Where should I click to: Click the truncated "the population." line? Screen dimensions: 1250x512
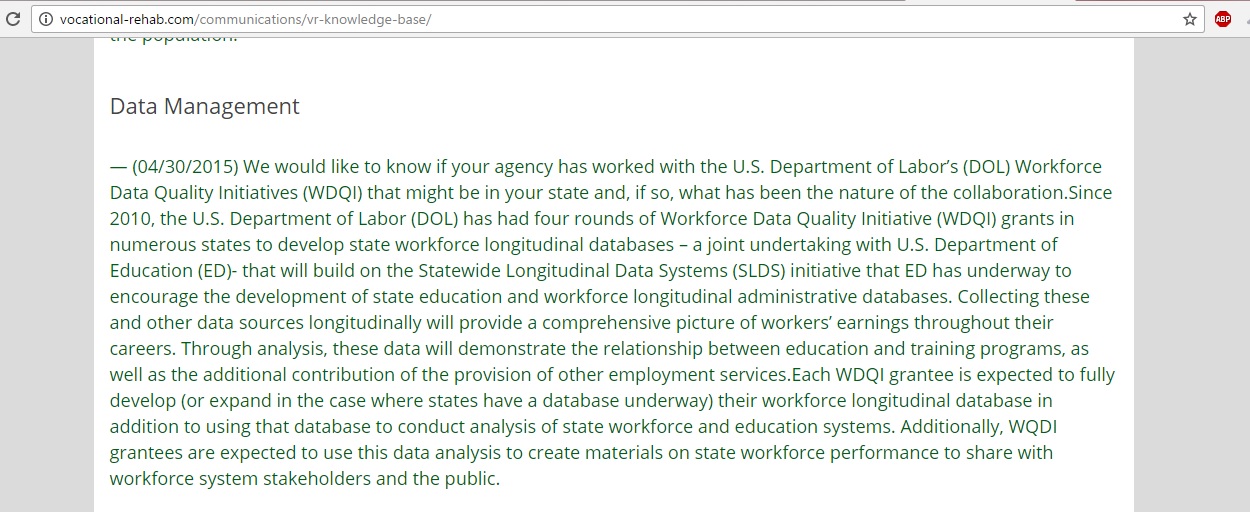[175, 39]
